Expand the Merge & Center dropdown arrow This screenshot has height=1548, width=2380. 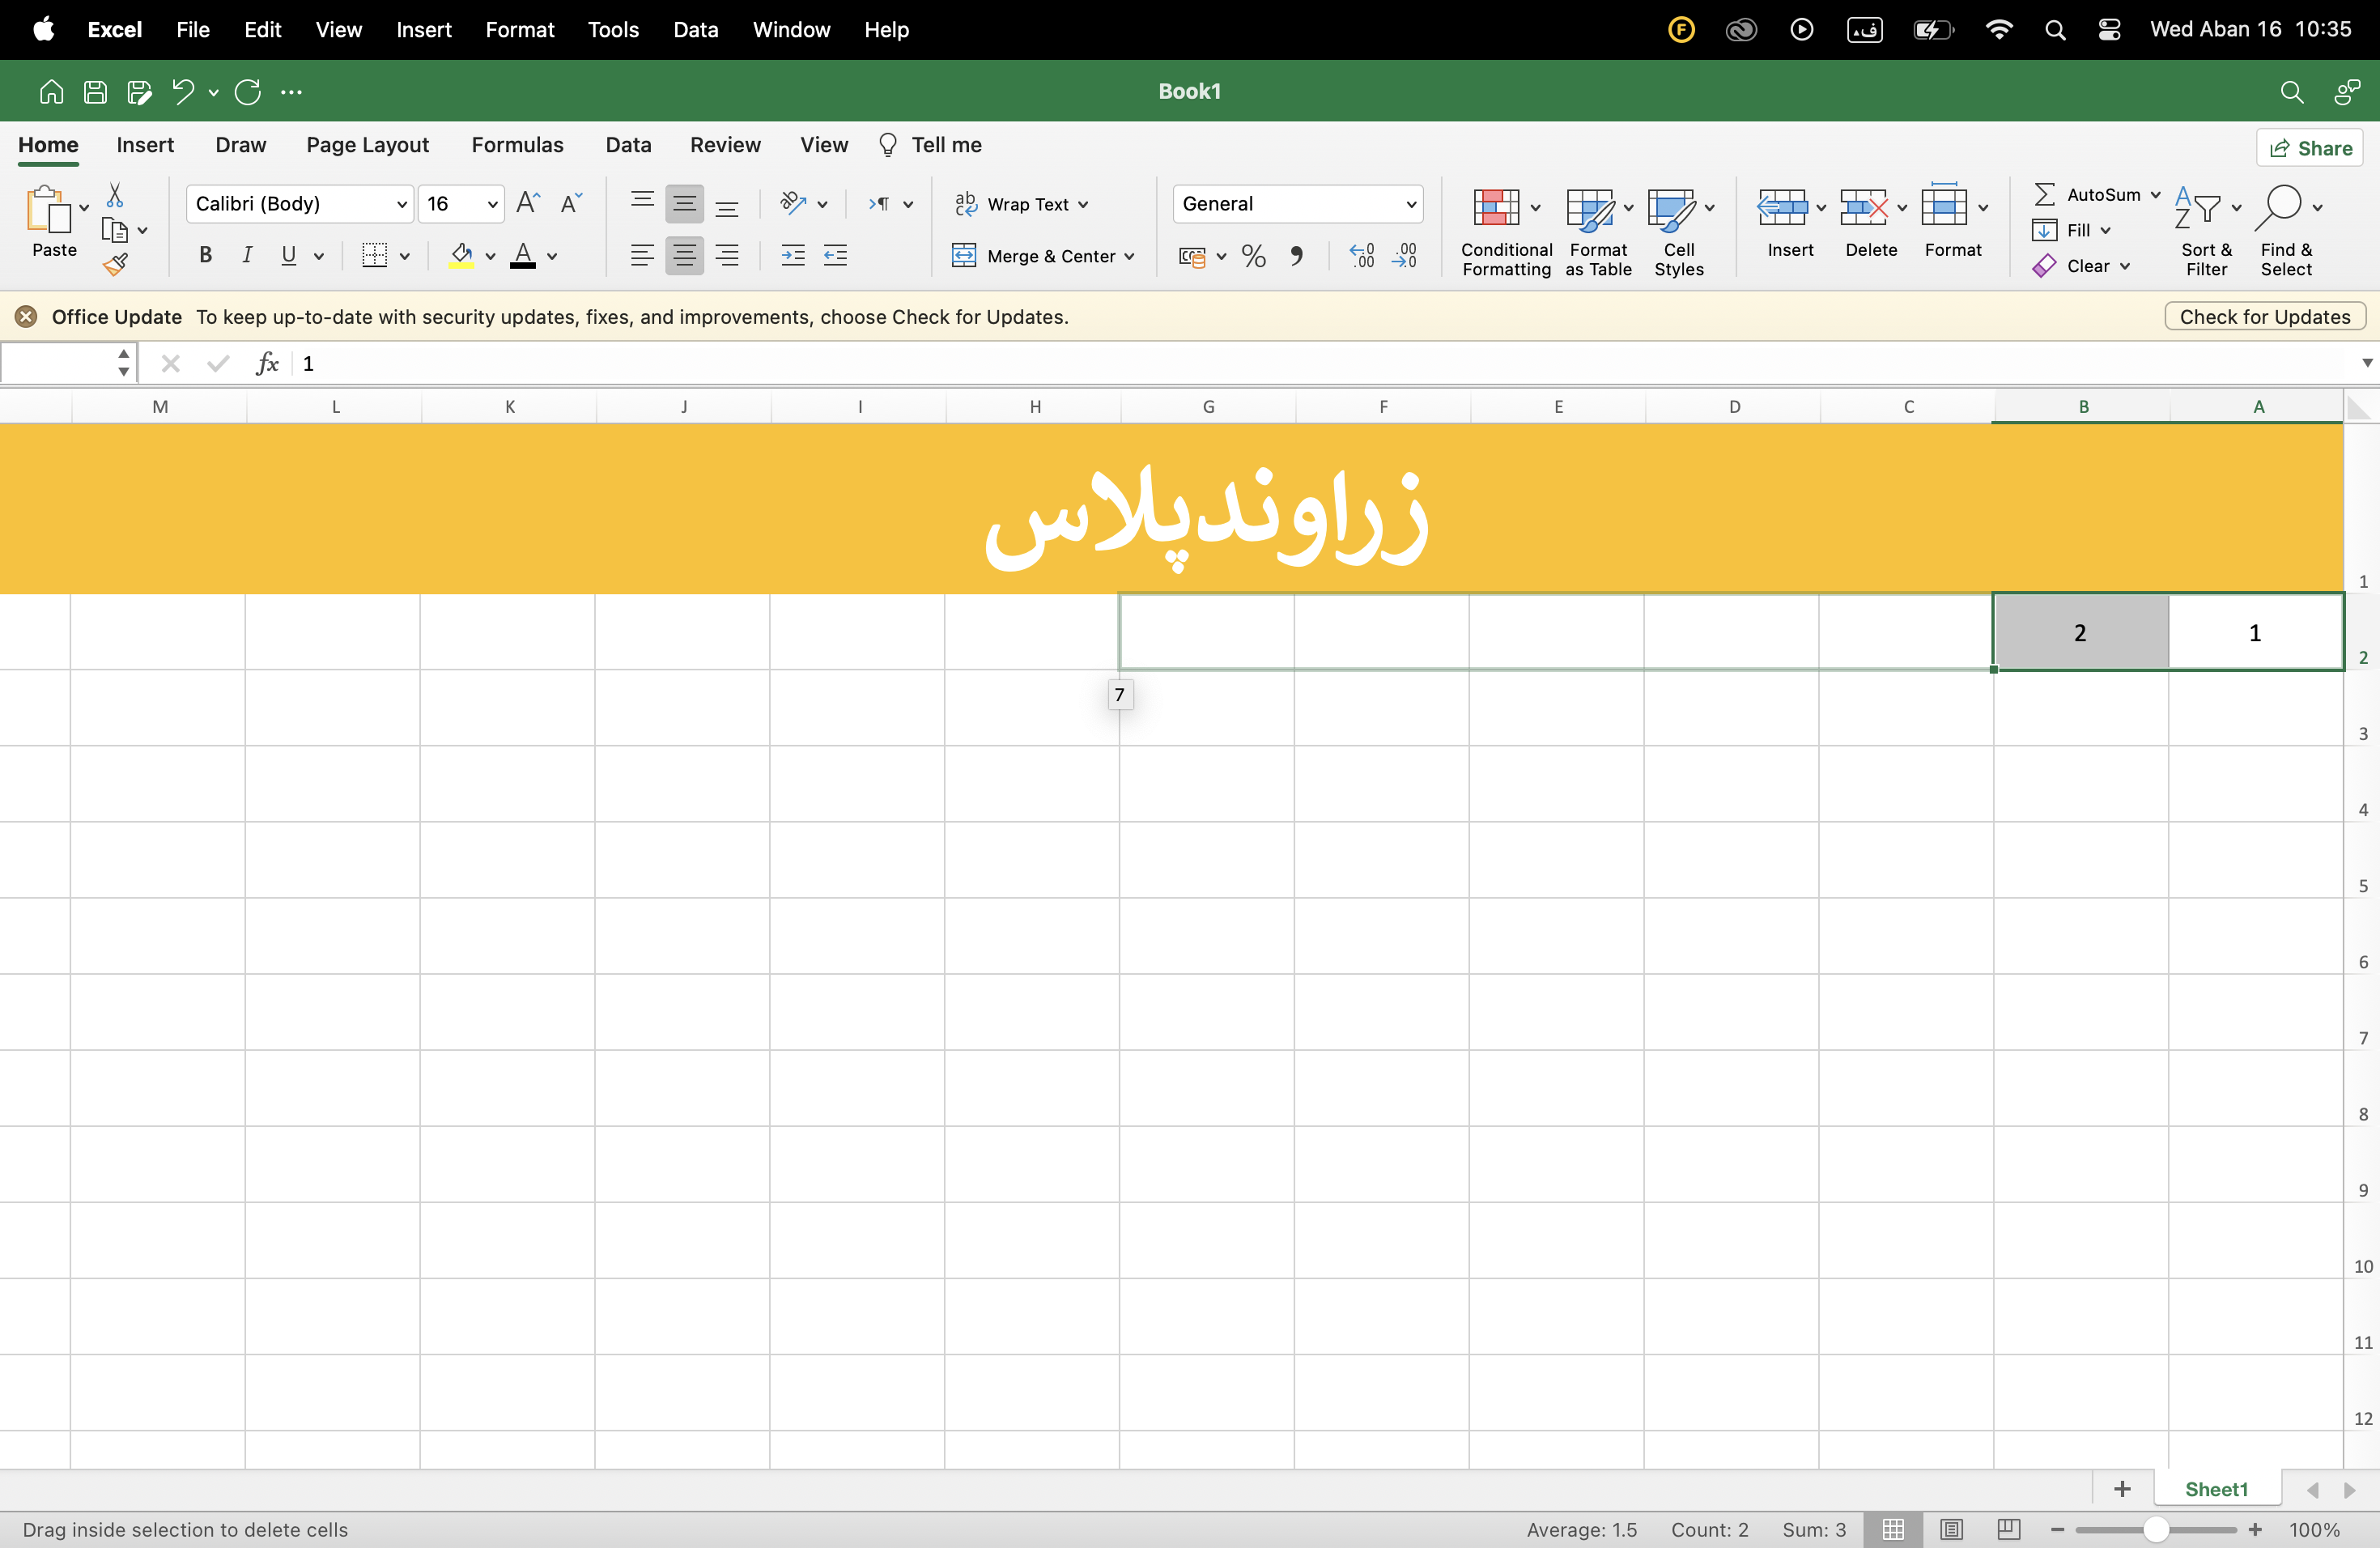click(1130, 257)
